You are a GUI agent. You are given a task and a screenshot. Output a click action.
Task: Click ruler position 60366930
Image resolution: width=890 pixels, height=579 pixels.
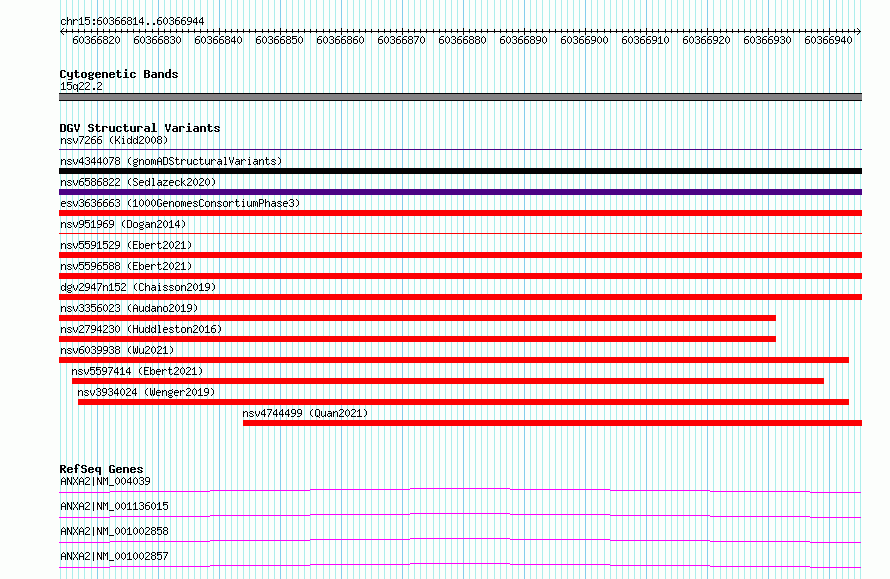[767, 40]
